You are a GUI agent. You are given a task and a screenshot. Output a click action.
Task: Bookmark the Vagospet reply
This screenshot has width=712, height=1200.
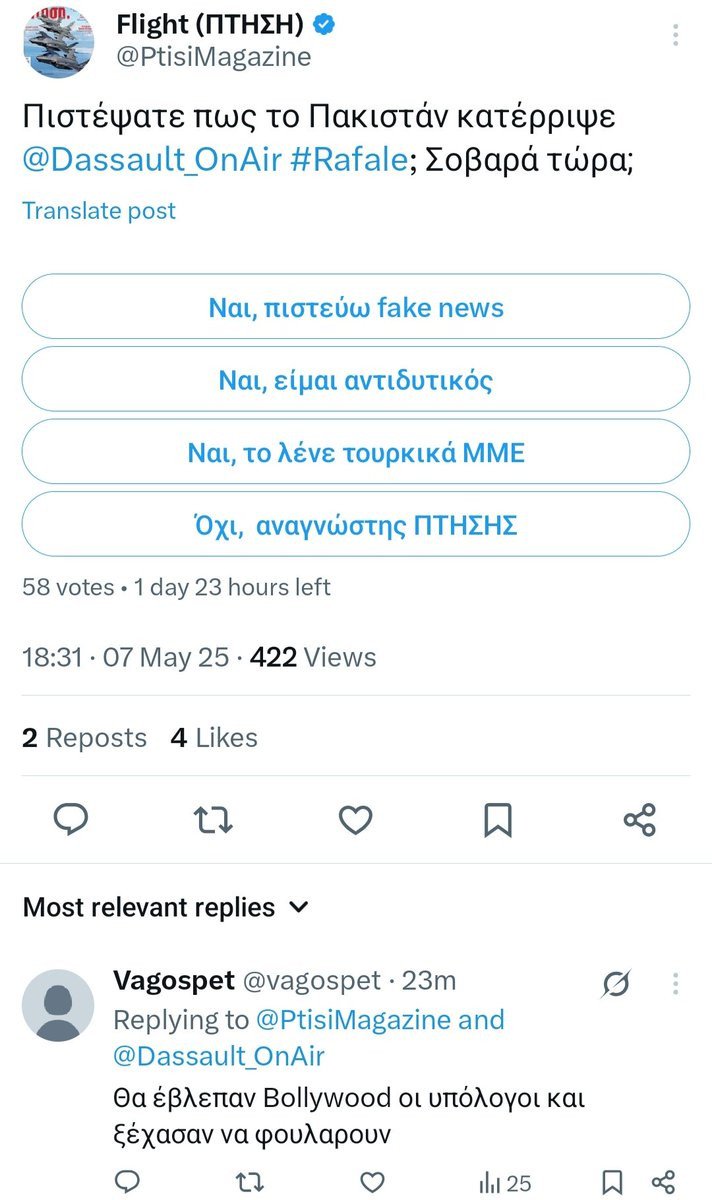tap(616, 1183)
